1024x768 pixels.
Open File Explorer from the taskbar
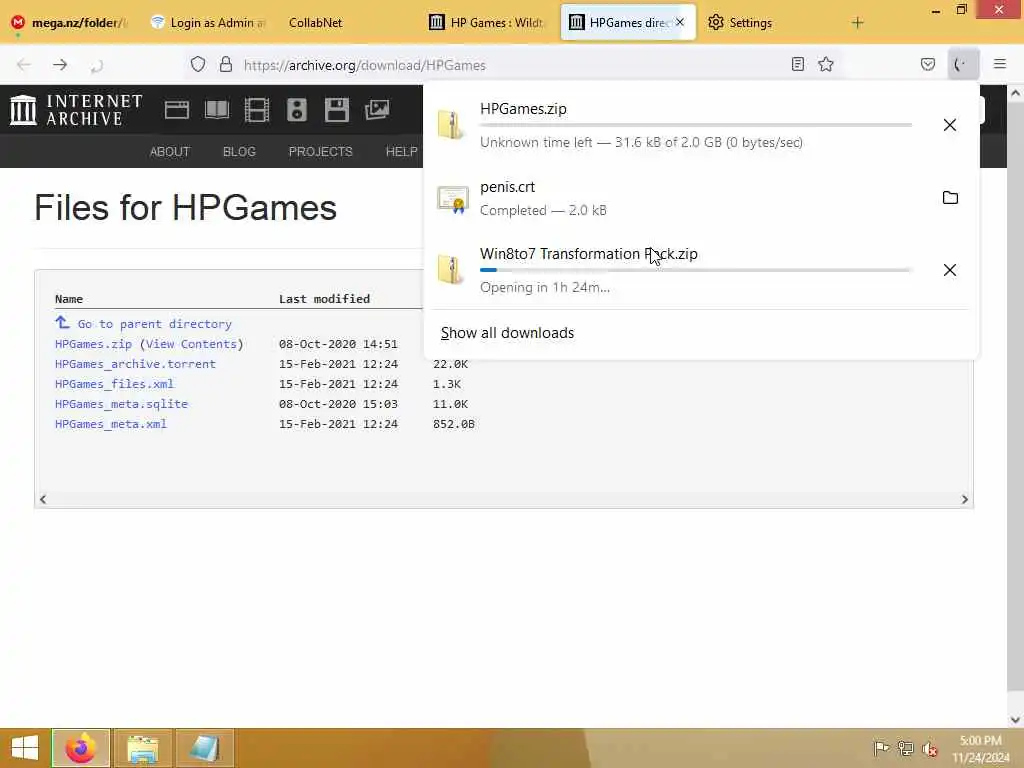click(142, 748)
